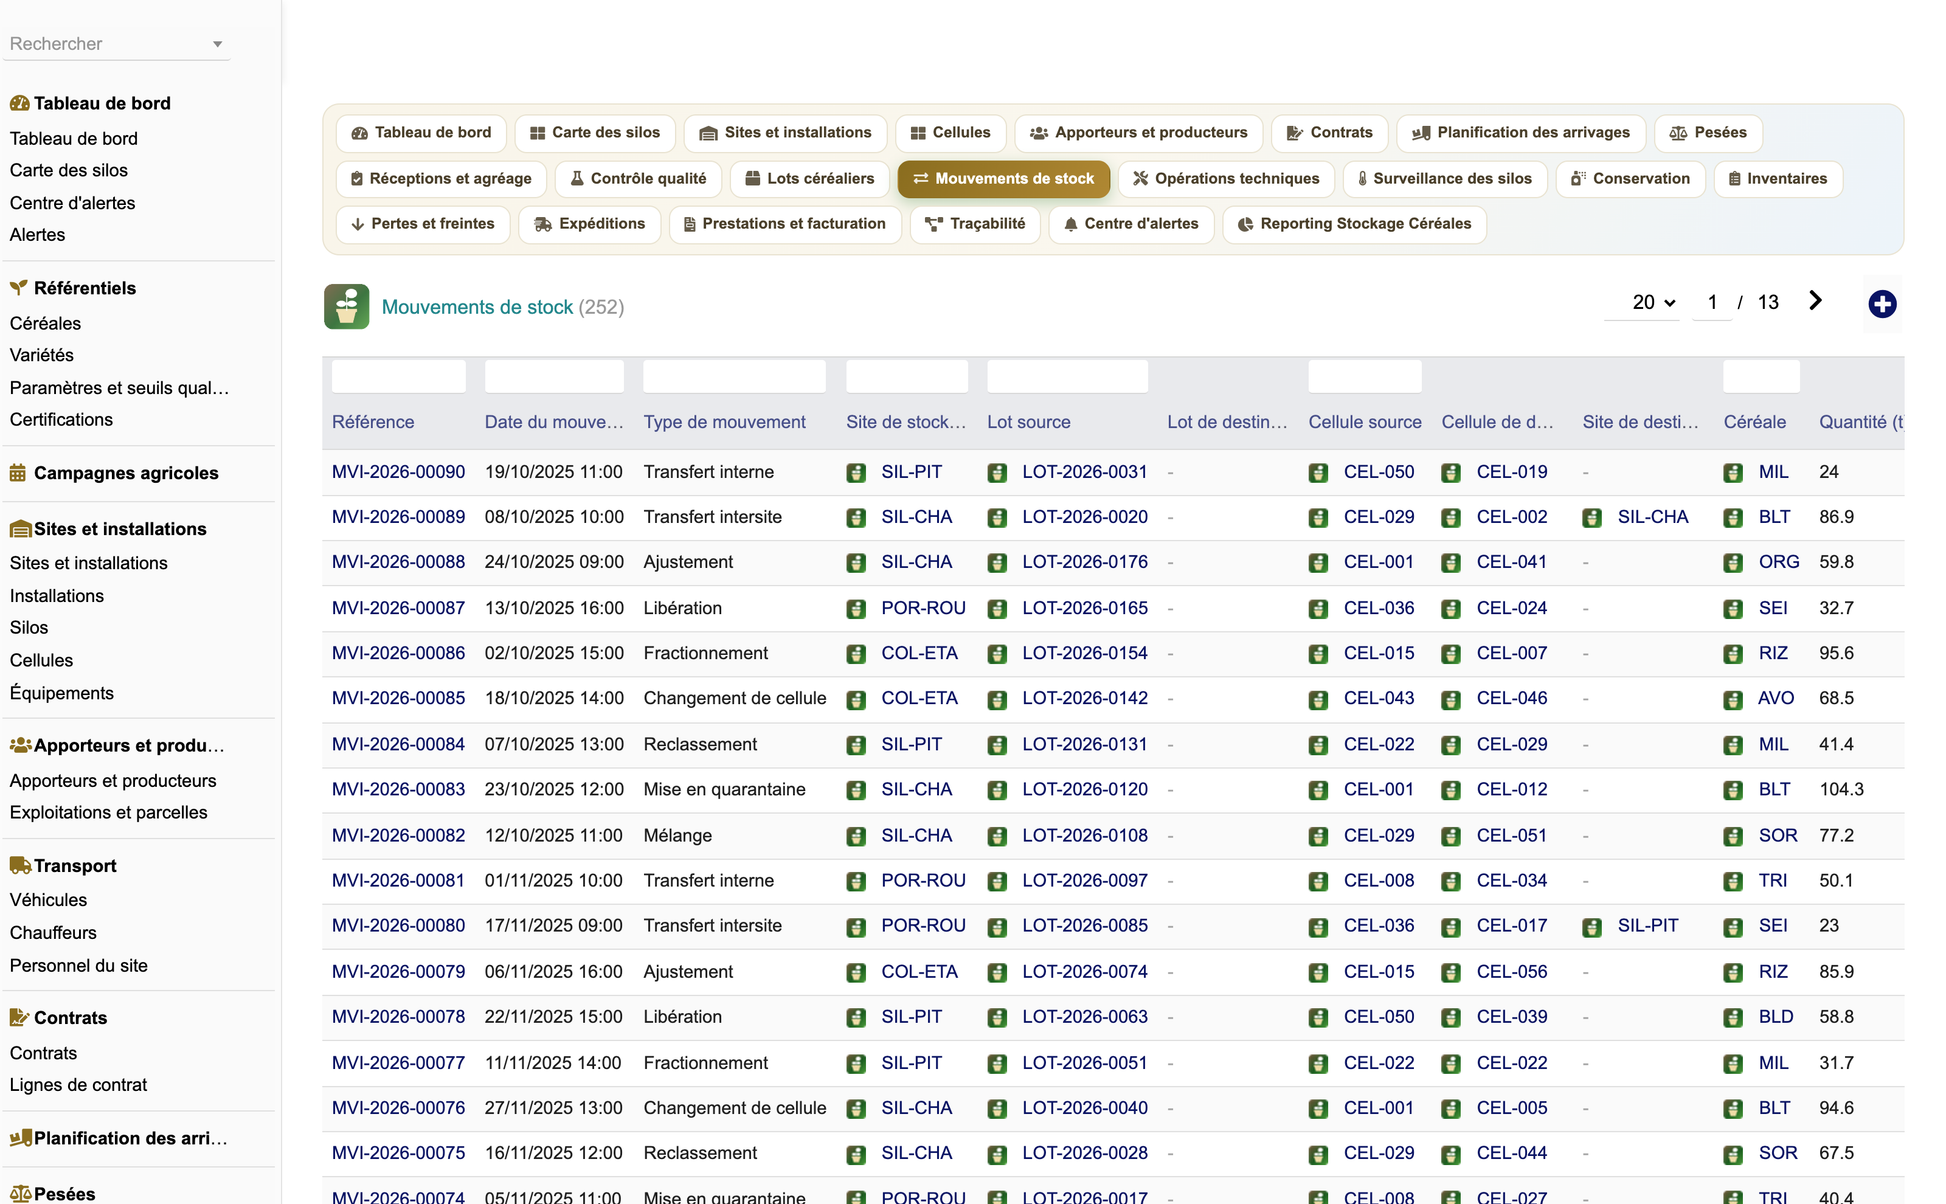Open Lignes de contrat in sidebar
Image resolution: width=1946 pixels, height=1204 pixels.
click(78, 1085)
